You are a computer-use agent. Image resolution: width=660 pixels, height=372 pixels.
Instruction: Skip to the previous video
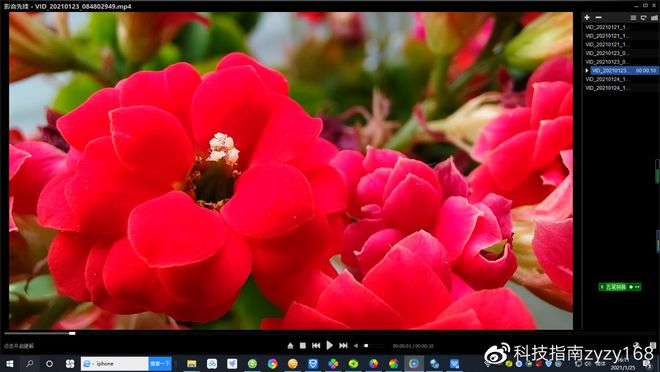click(x=316, y=345)
